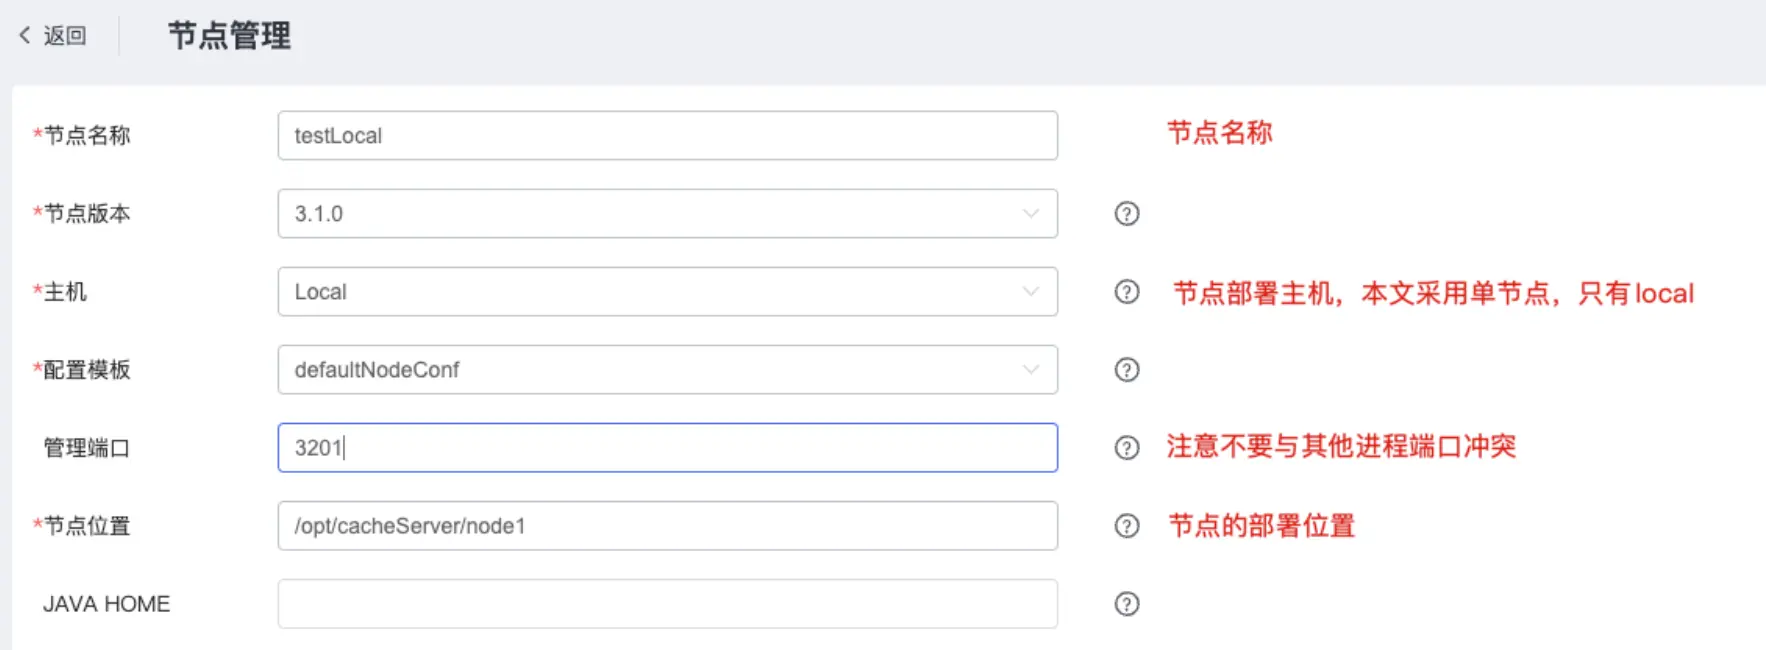Click the 节点版本 dropdown chevron arrow
The image size is (1766, 650).
1030,214
